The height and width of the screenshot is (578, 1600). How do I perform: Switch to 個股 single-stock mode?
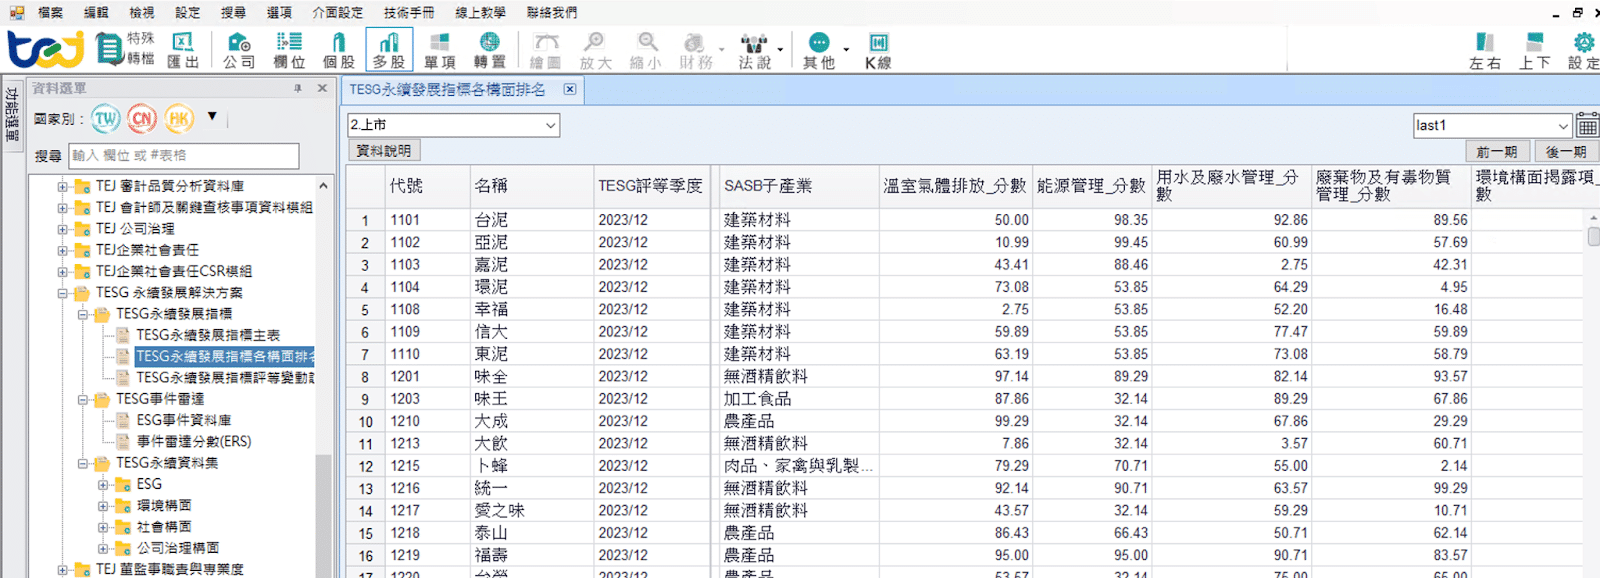click(339, 49)
